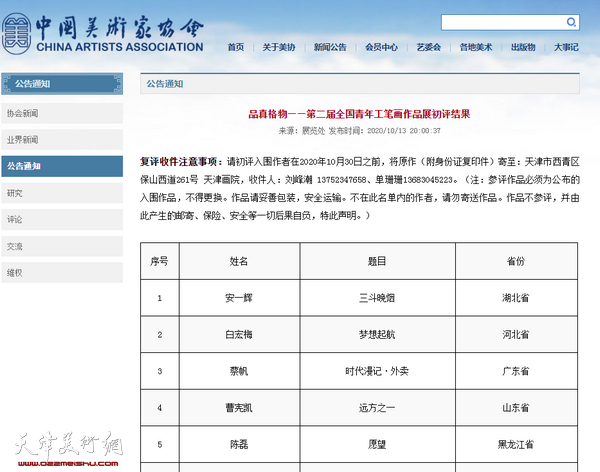Click the province cell 黑龙江省
The height and width of the screenshot is (472, 600).
click(516, 444)
